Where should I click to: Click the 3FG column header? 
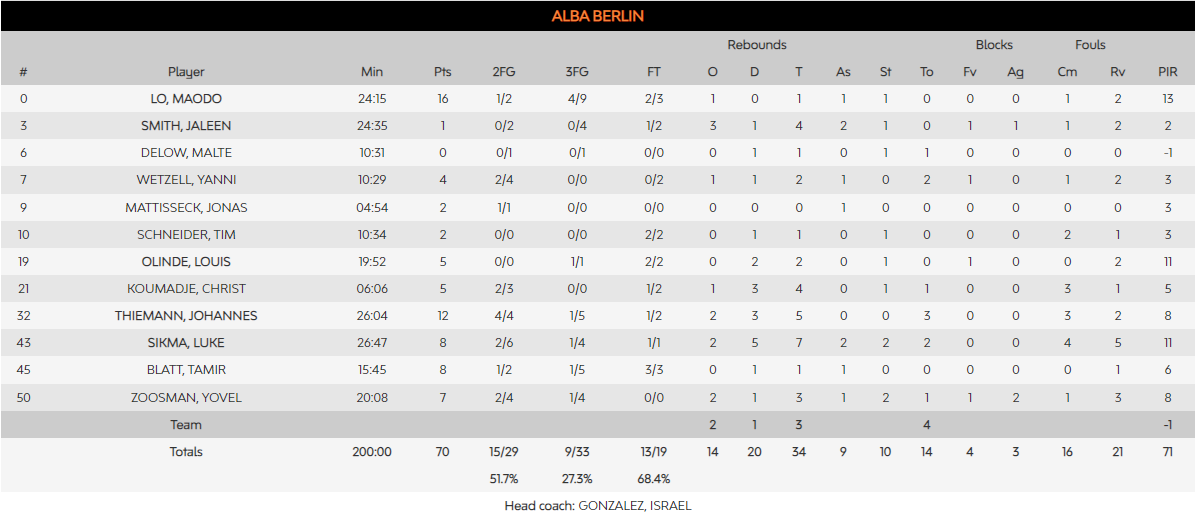[x=577, y=72]
